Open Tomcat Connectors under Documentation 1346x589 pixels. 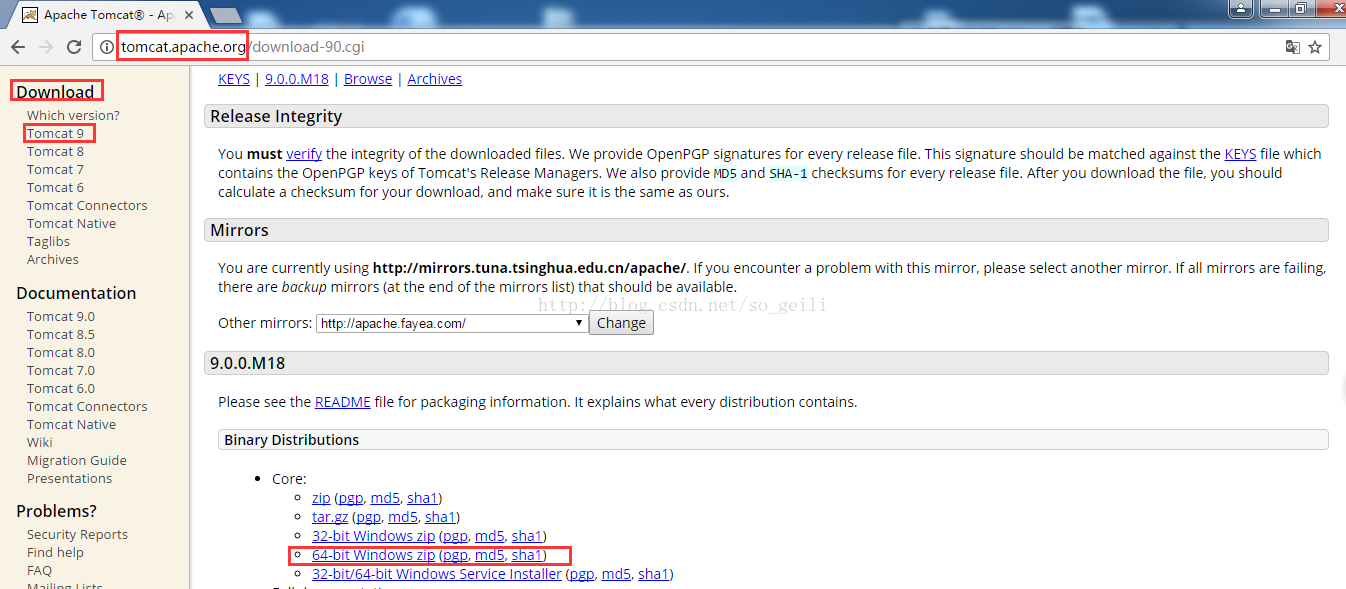coord(87,407)
